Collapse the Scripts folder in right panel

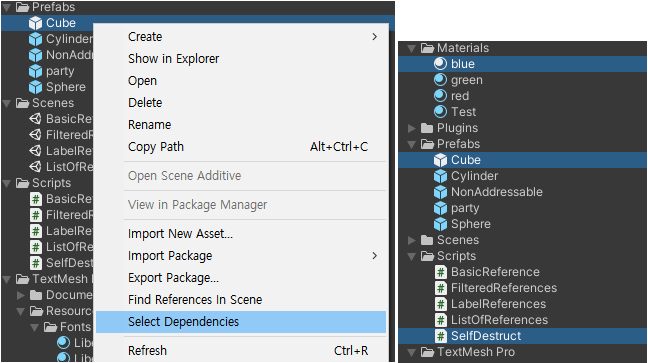tap(412, 256)
